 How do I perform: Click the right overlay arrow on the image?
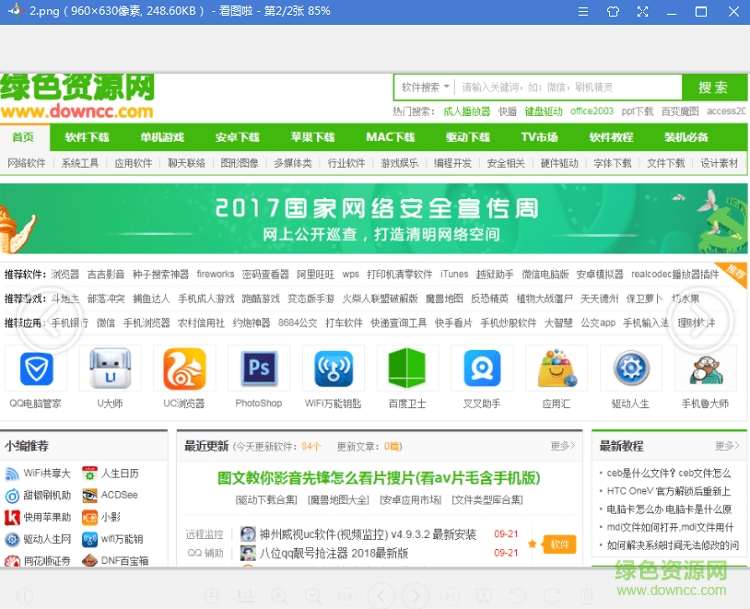coord(700,321)
